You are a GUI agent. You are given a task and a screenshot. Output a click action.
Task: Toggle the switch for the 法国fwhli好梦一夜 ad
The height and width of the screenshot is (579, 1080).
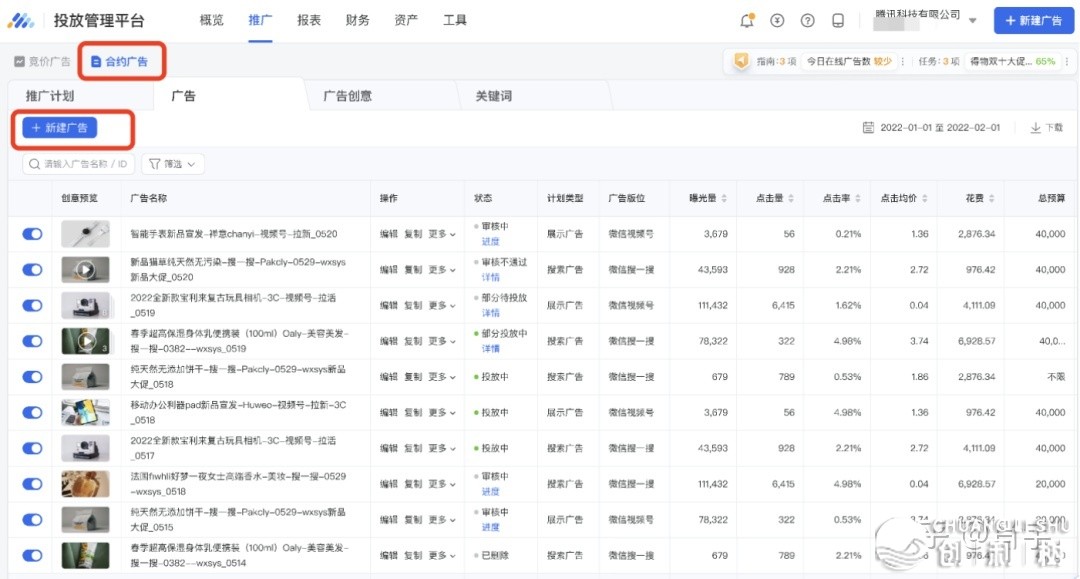pos(32,484)
